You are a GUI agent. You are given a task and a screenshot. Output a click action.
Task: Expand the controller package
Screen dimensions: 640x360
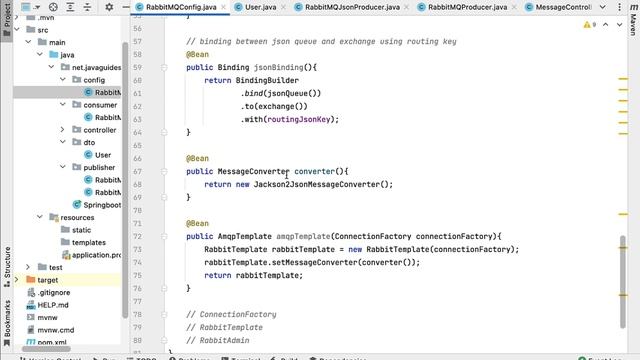63,129
